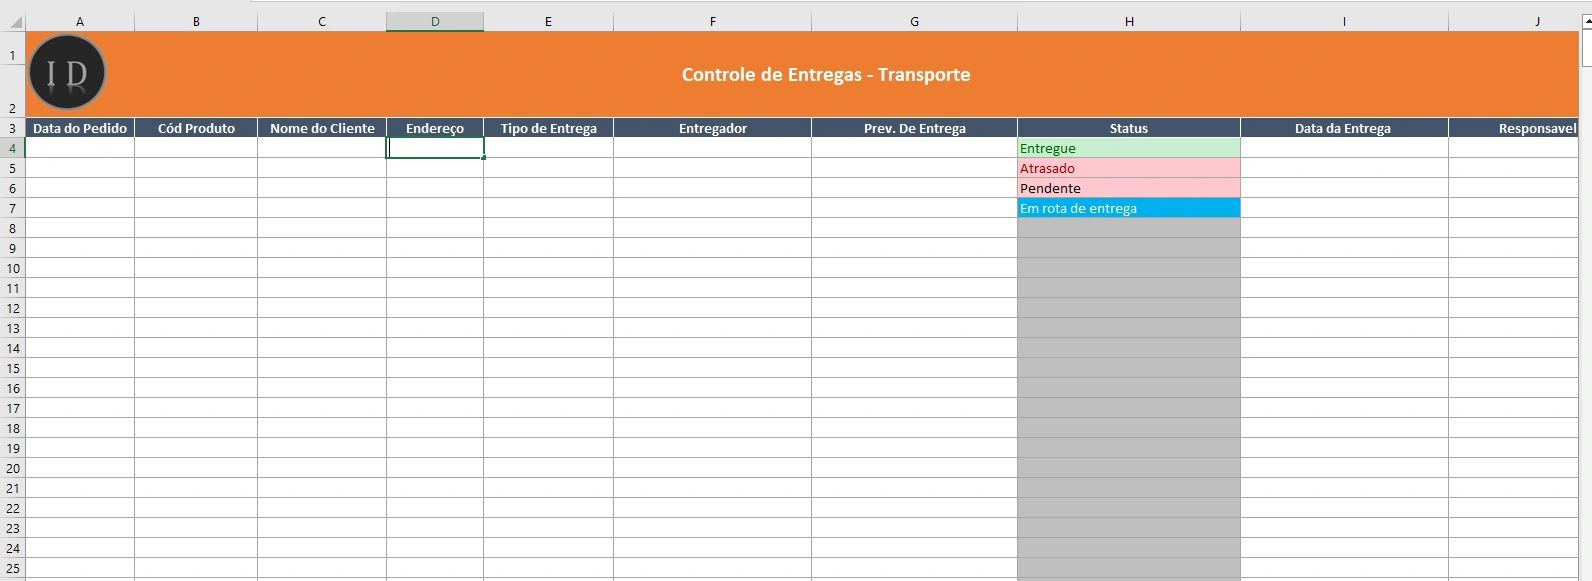Select the Atrasado status cell

click(1129, 168)
